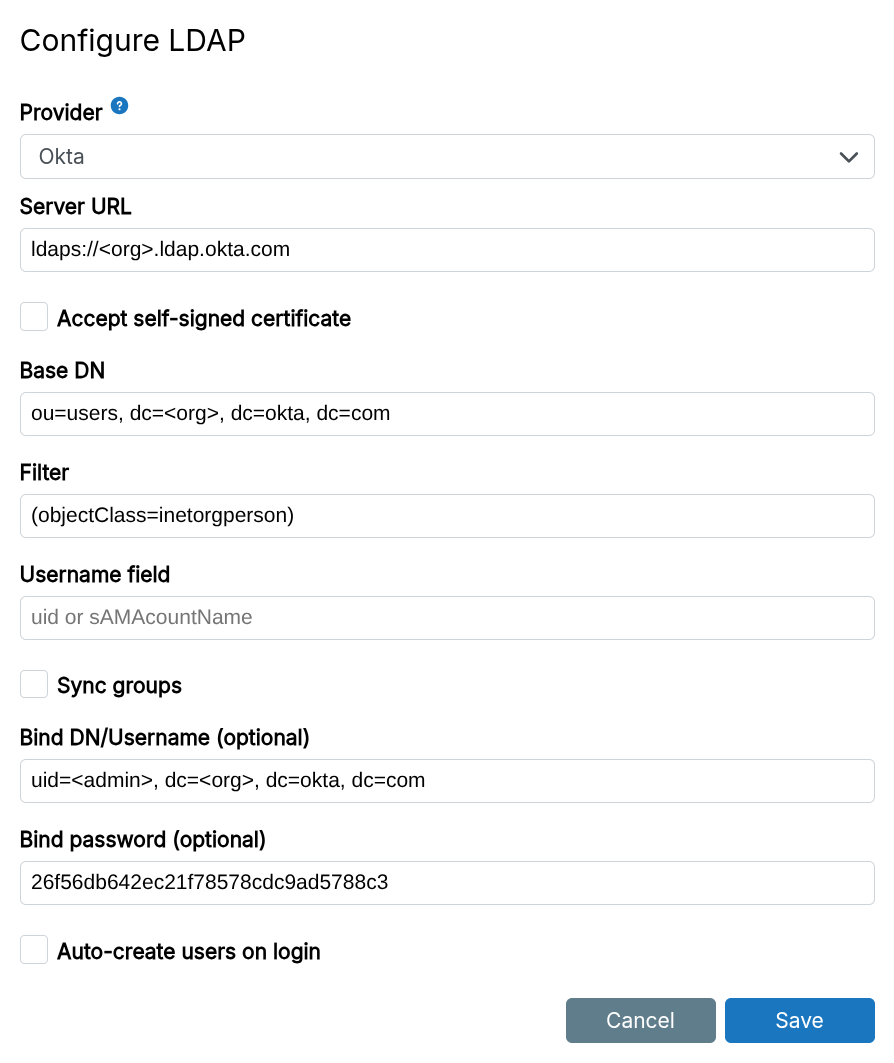Enable Auto-create users on login
Viewport: 894px width, 1063px height.
(34, 950)
